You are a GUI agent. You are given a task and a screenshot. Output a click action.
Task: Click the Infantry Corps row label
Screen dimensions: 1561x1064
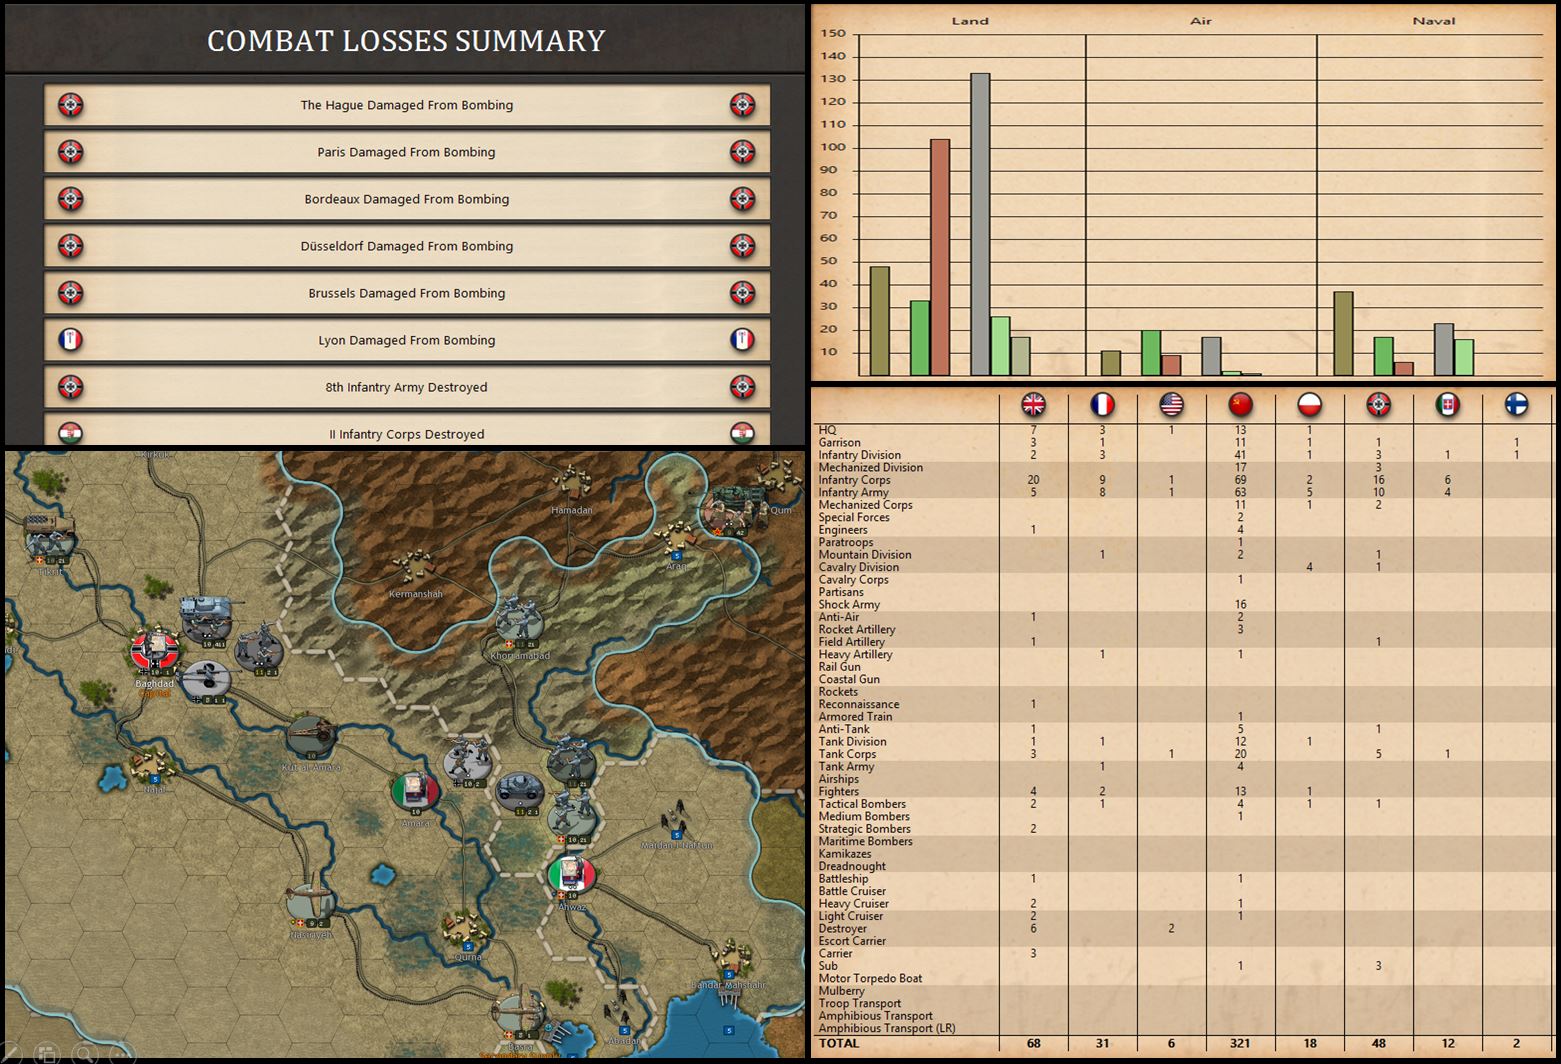[854, 480]
